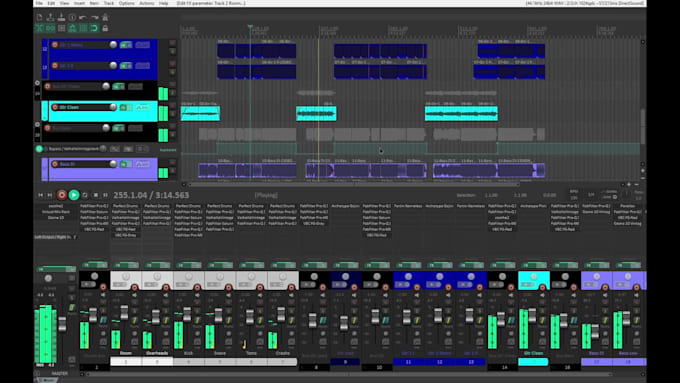Click the Redo arrow icon

(94, 17)
